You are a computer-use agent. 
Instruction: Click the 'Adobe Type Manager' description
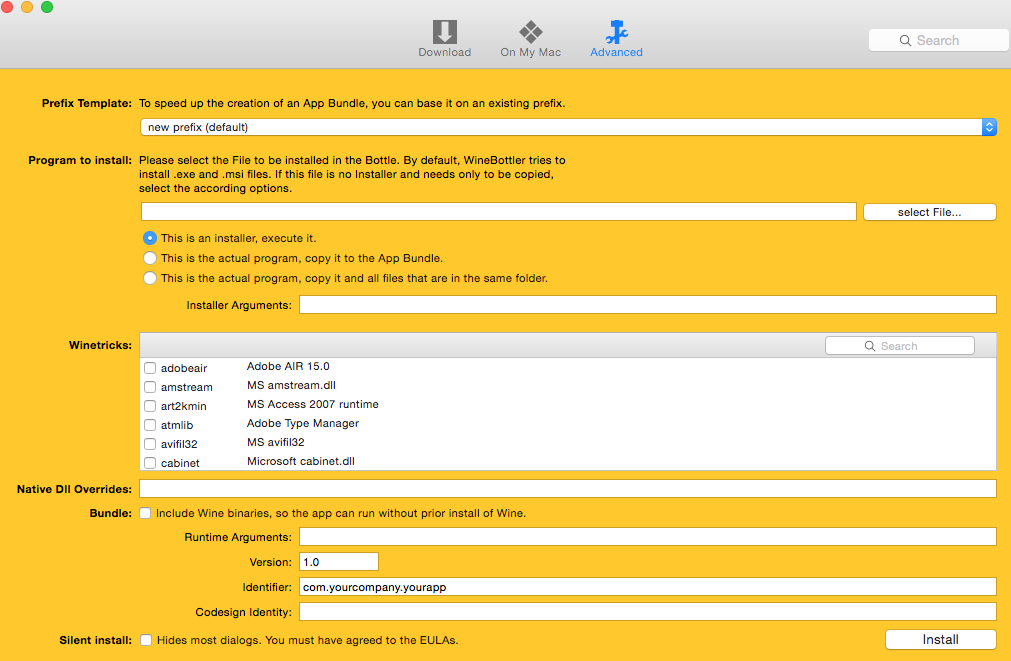(x=302, y=423)
